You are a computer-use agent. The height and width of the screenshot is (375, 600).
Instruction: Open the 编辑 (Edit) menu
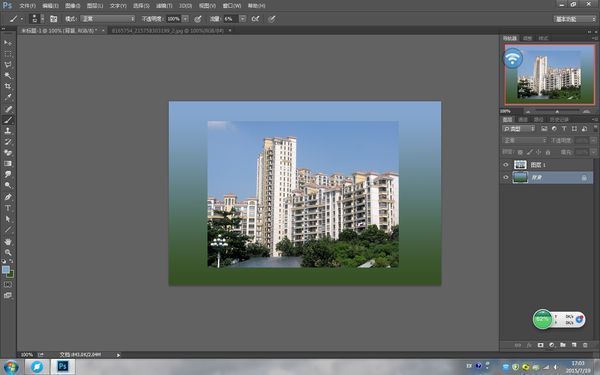[x=50, y=6]
